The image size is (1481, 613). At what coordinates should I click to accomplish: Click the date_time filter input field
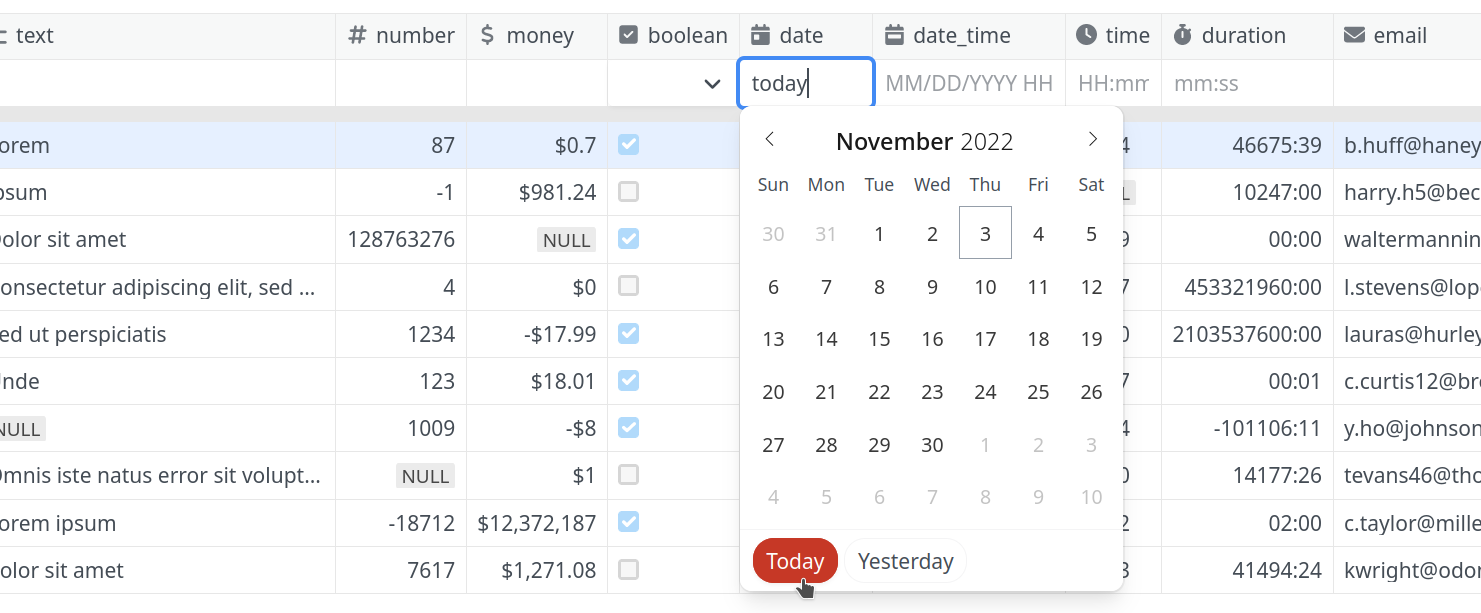point(968,84)
